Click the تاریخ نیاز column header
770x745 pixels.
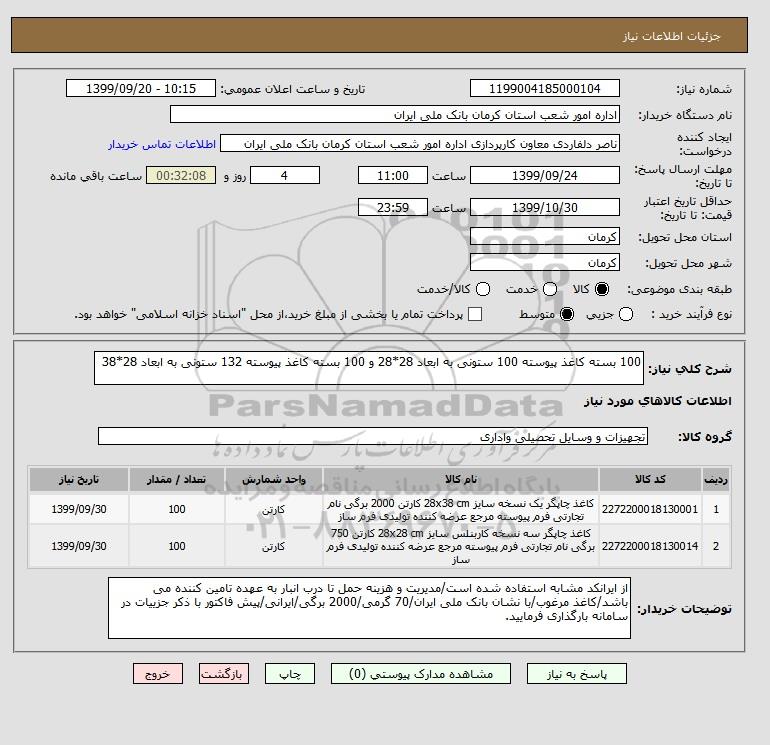click(79, 479)
